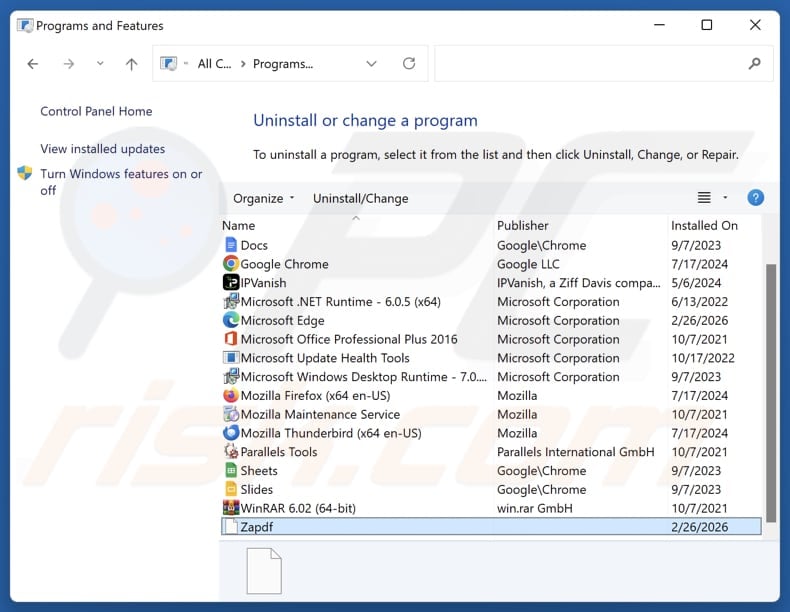The width and height of the screenshot is (790, 612).
Task: Click the Windows Desktop Runtime icon
Action: pos(231,376)
